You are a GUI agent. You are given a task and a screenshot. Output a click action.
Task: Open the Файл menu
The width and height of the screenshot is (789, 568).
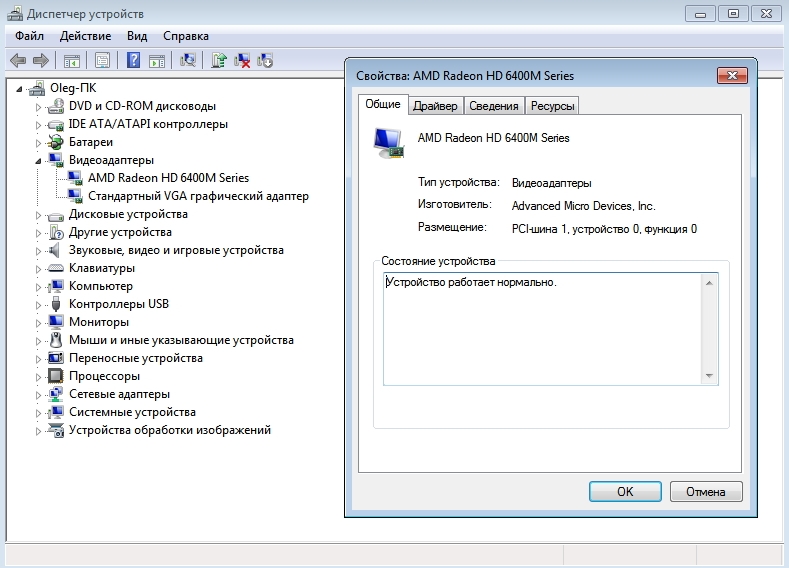click(x=29, y=36)
